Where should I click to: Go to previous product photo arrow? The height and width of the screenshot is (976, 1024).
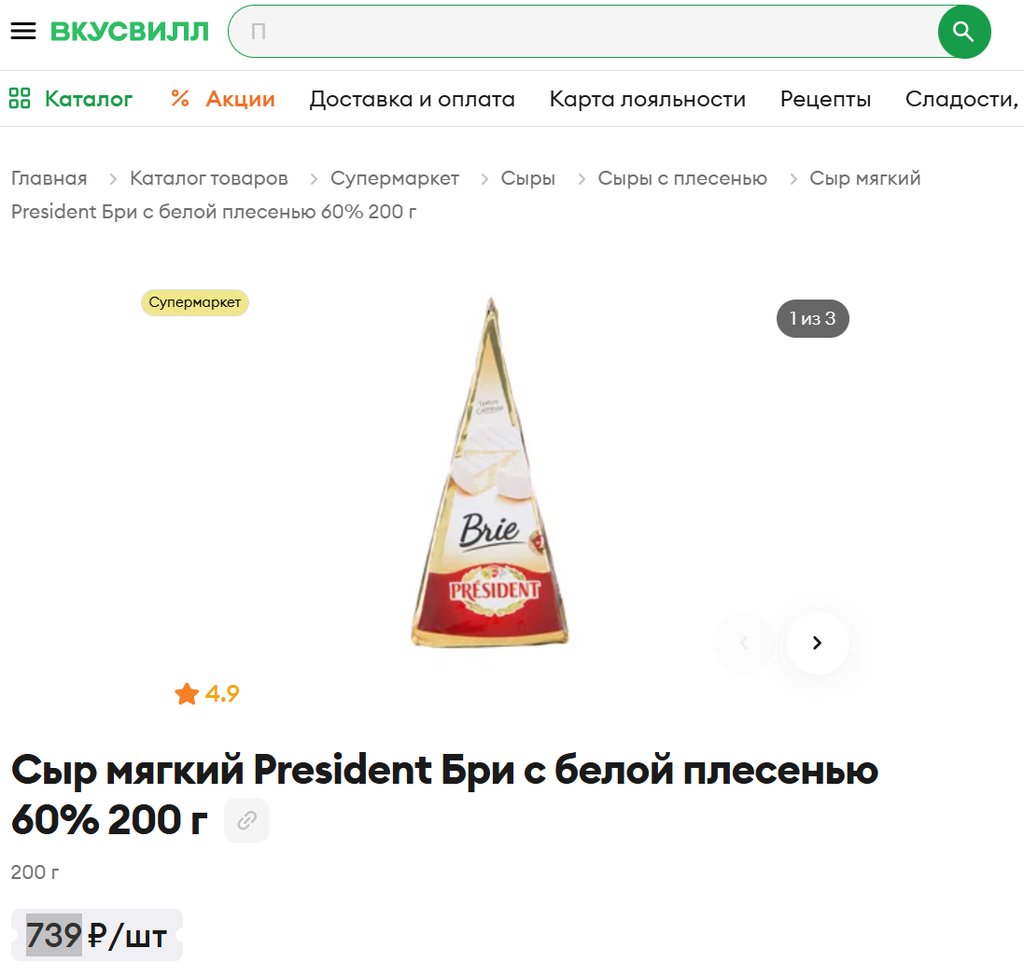[744, 643]
